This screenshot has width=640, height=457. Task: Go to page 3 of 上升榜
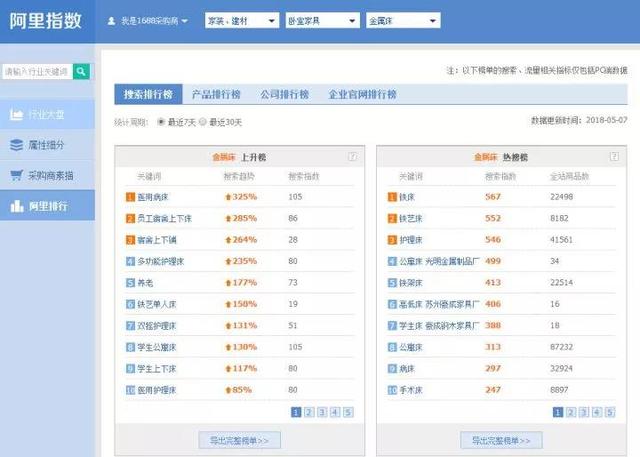click(322, 412)
